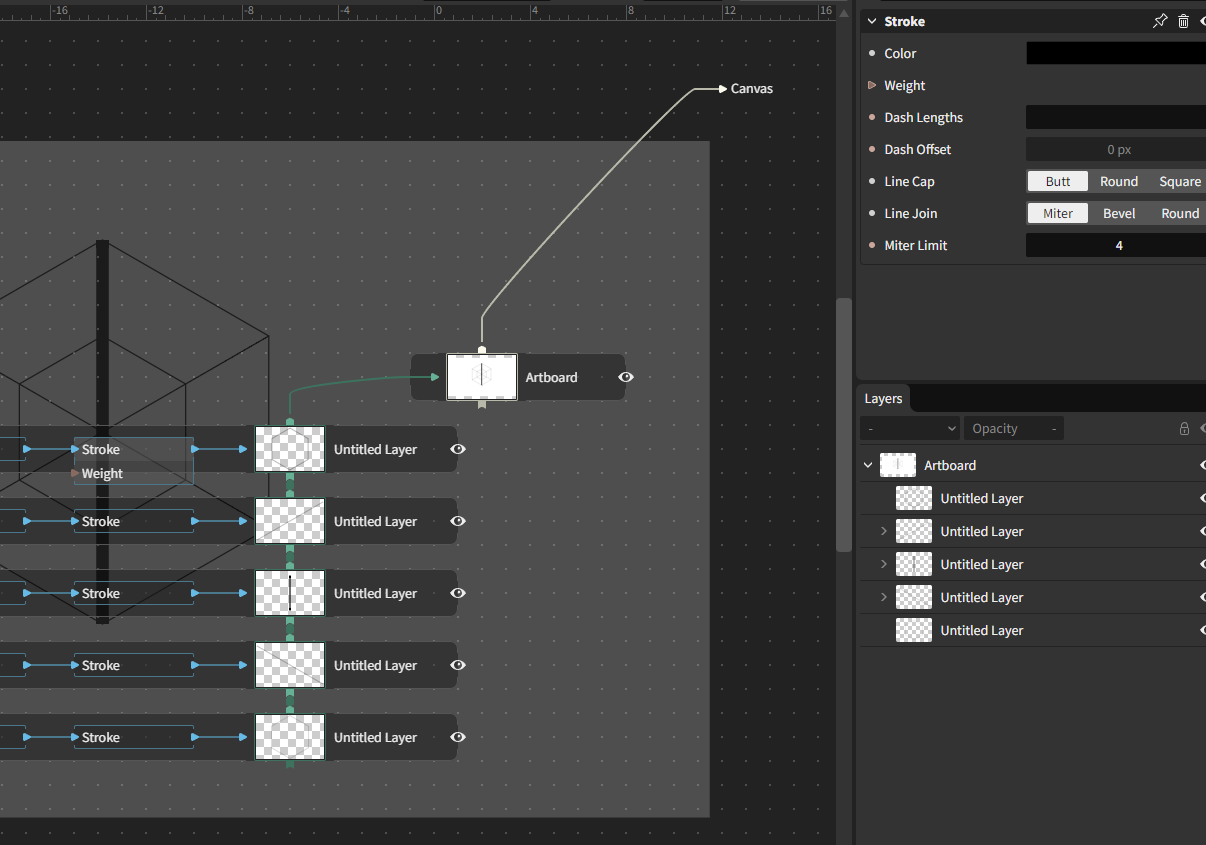Click the Dash Offset input field
This screenshot has height=845, width=1206.
(x=1116, y=149)
